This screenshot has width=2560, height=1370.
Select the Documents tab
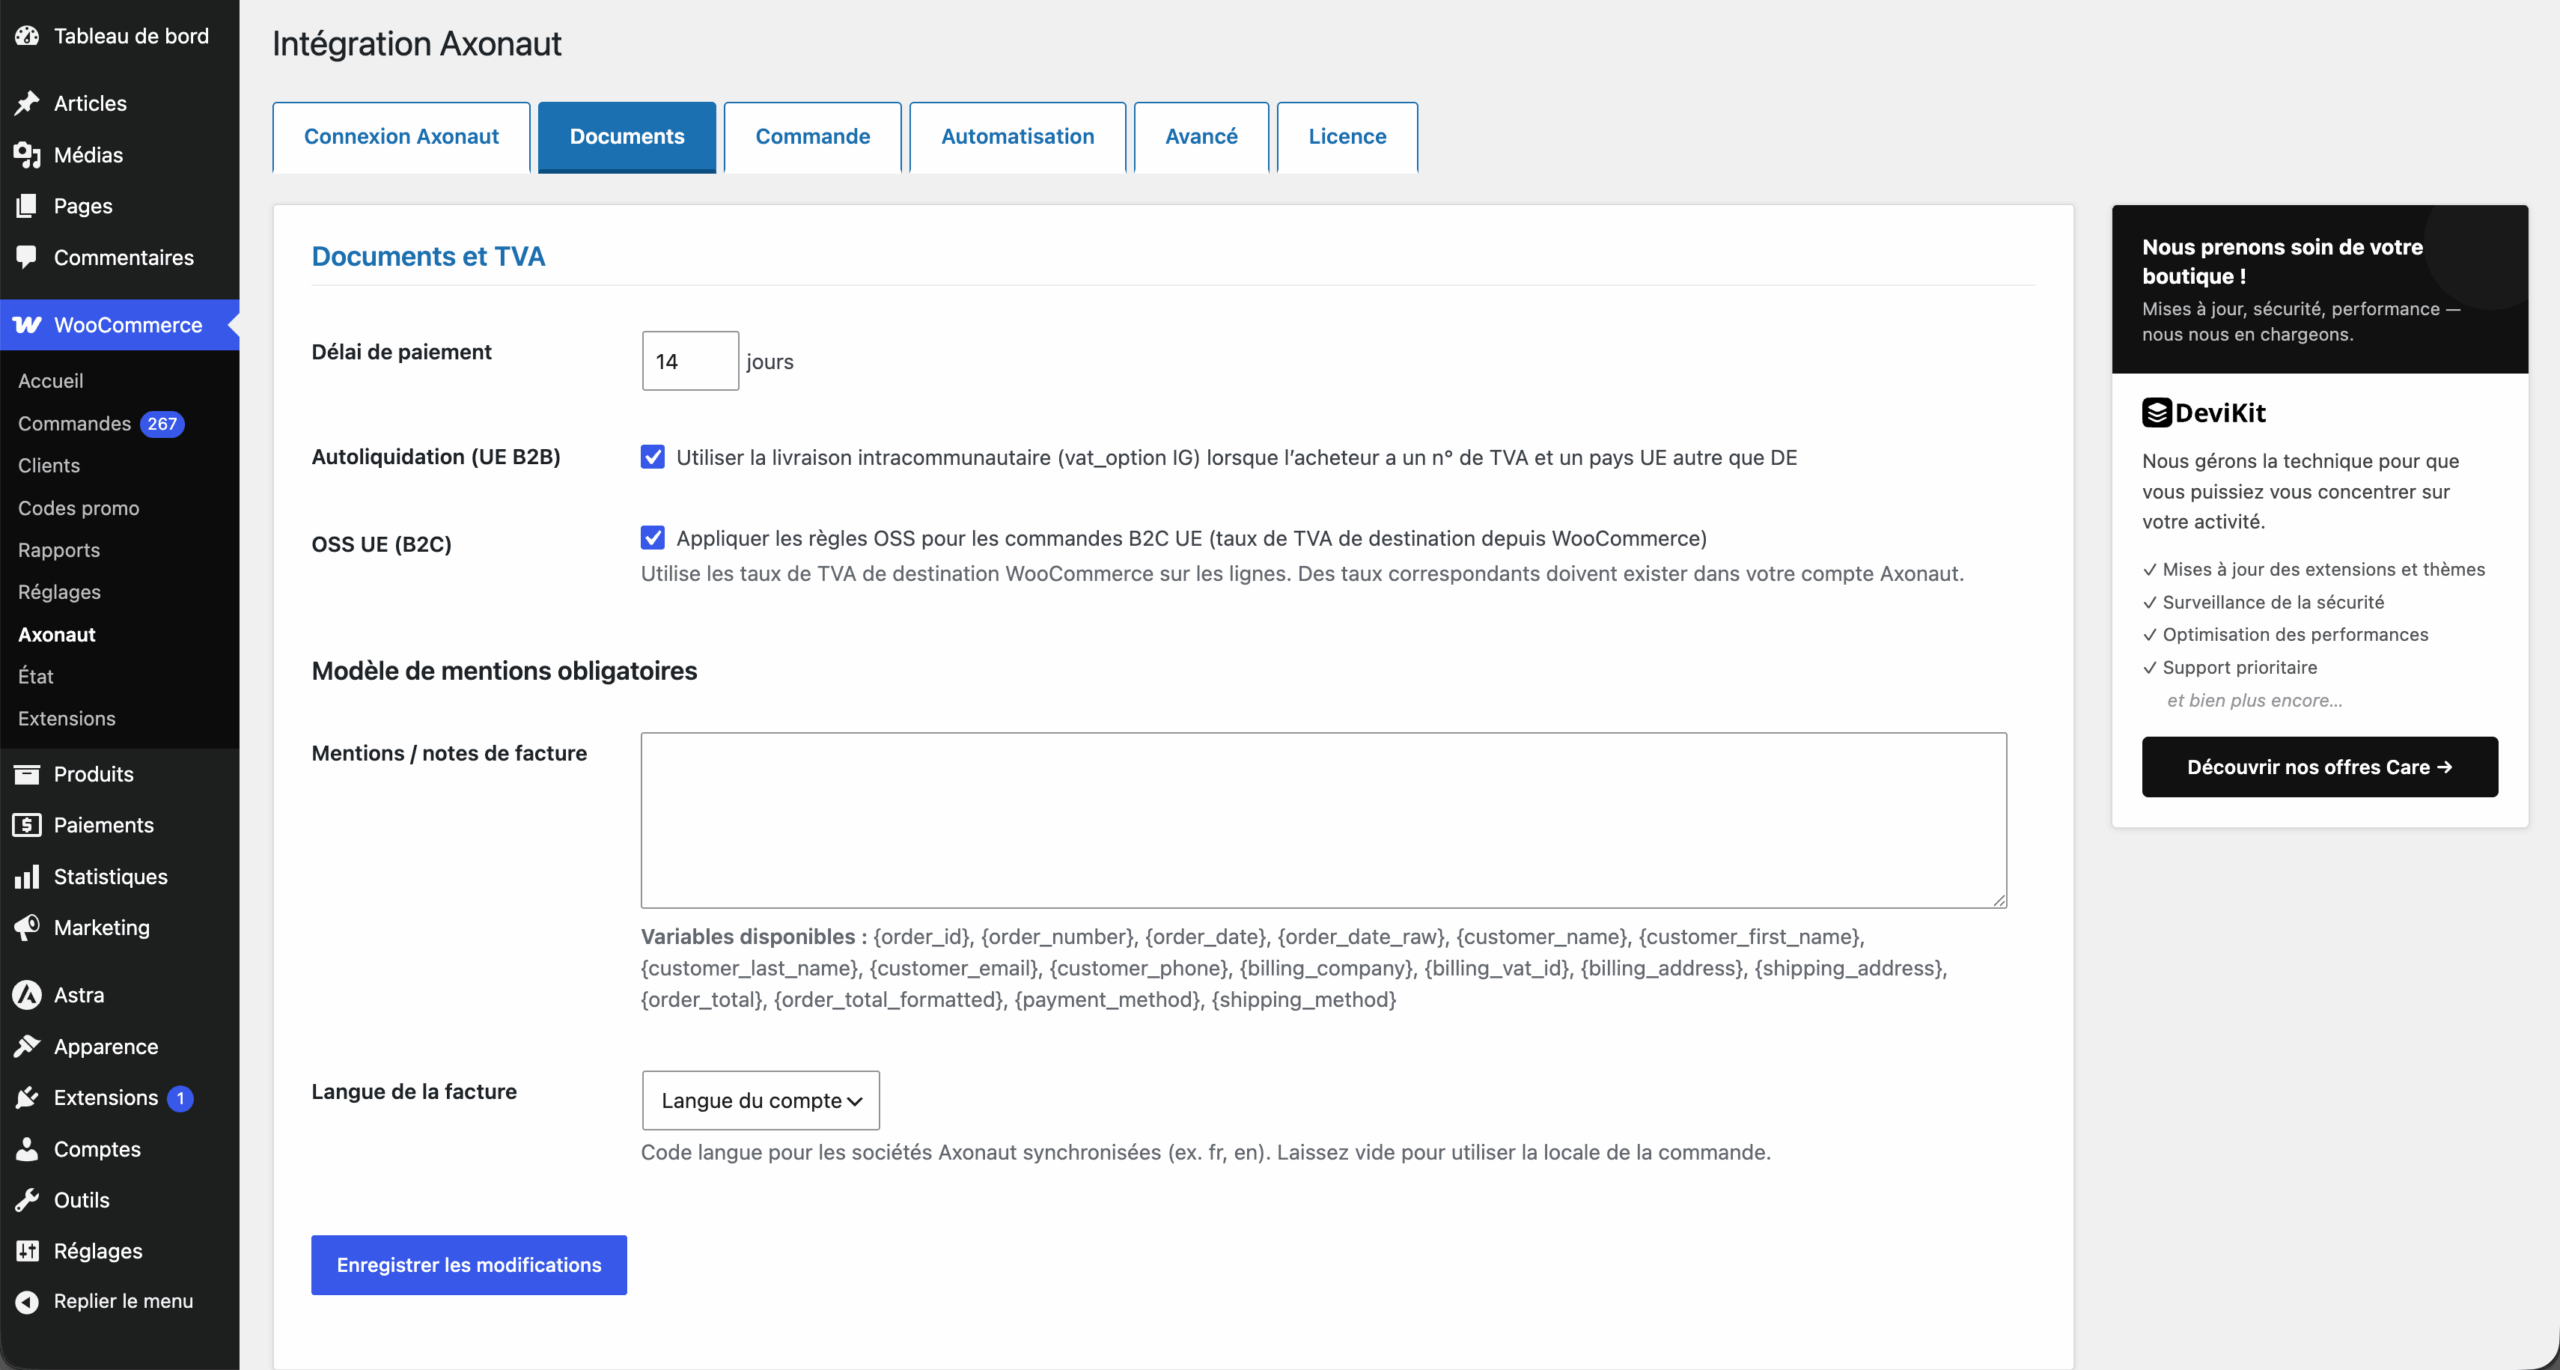click(627, 137)
